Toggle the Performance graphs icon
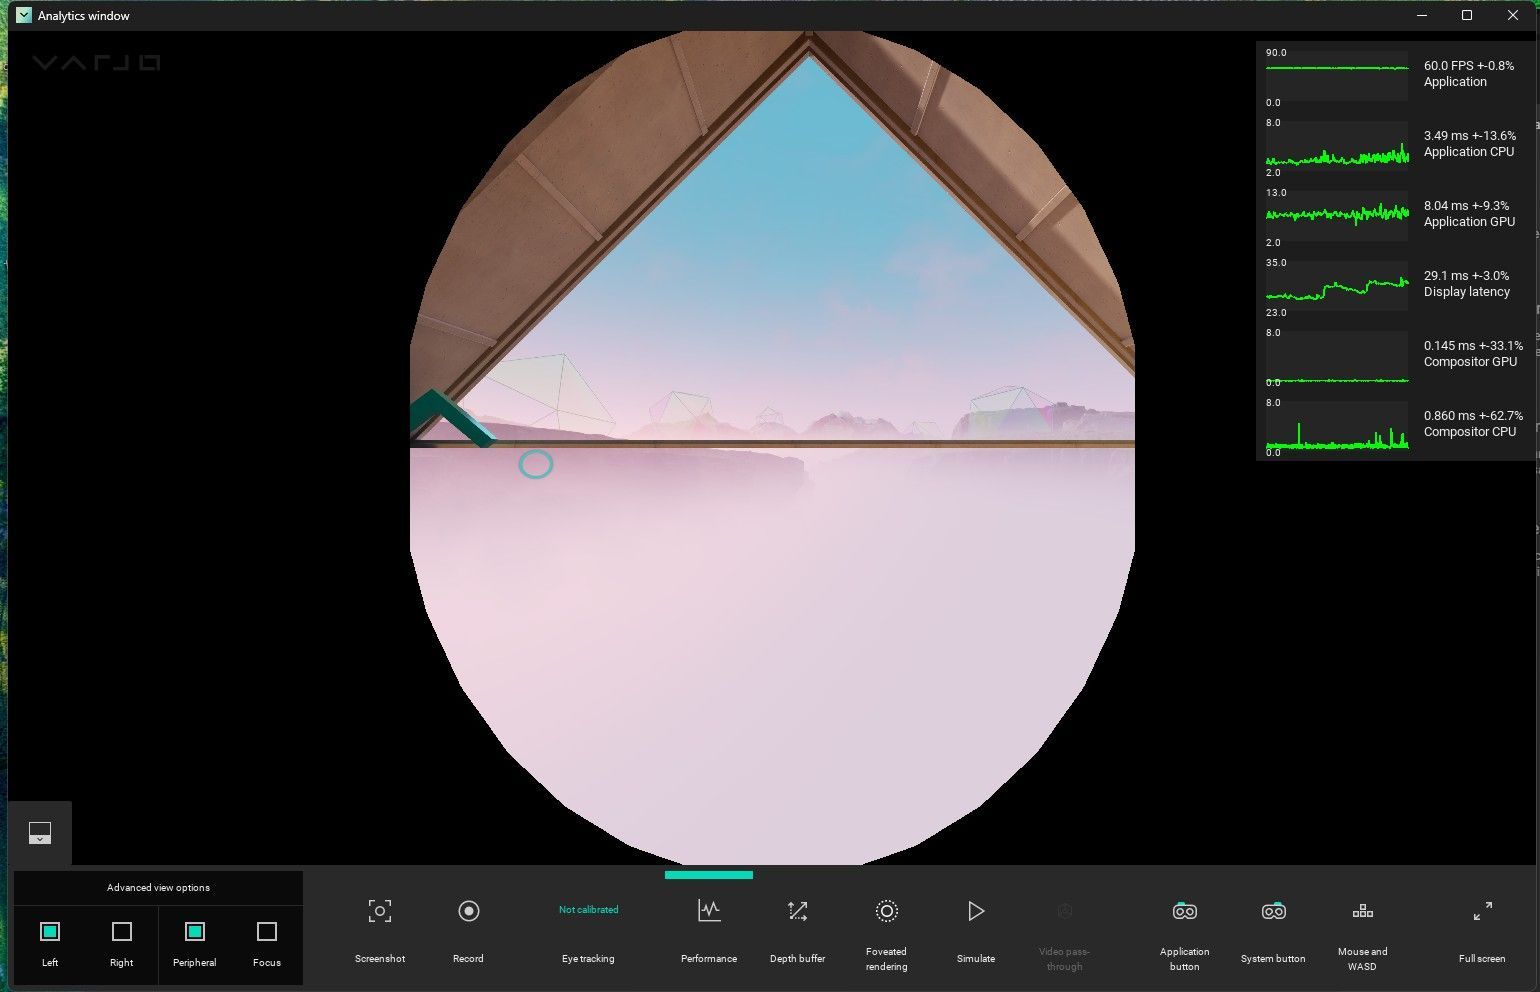This screenshot has height=992, width=1540. tap(708, 911)
